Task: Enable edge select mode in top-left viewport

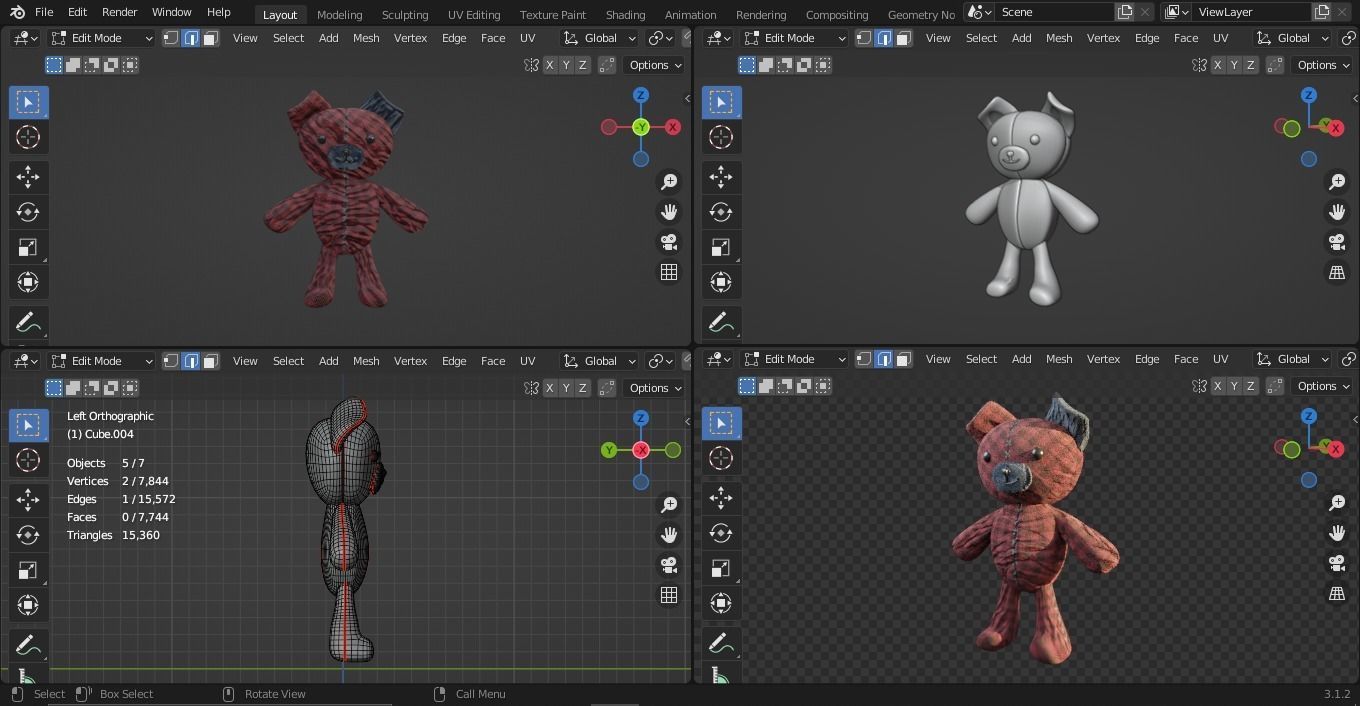Action: click(191, 38)
